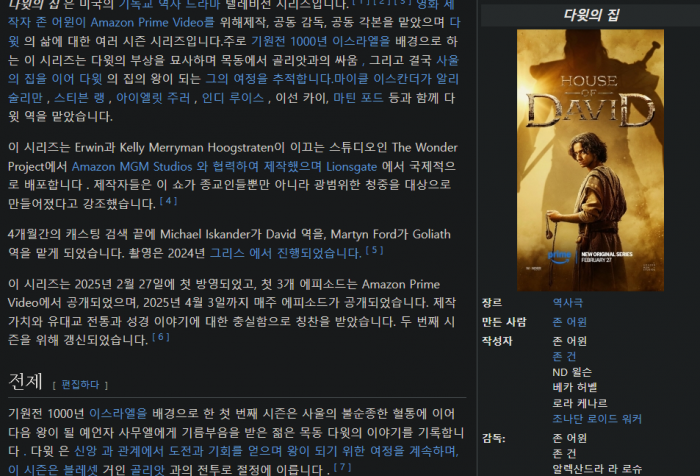Open the 그리스 에서 진행되었습니다 link
This screenshot has height=476, width=700.
point(285,254)
